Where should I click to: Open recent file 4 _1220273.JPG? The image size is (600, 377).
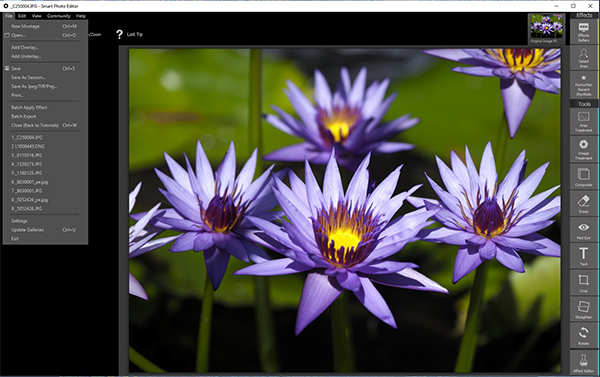[45, 164]
